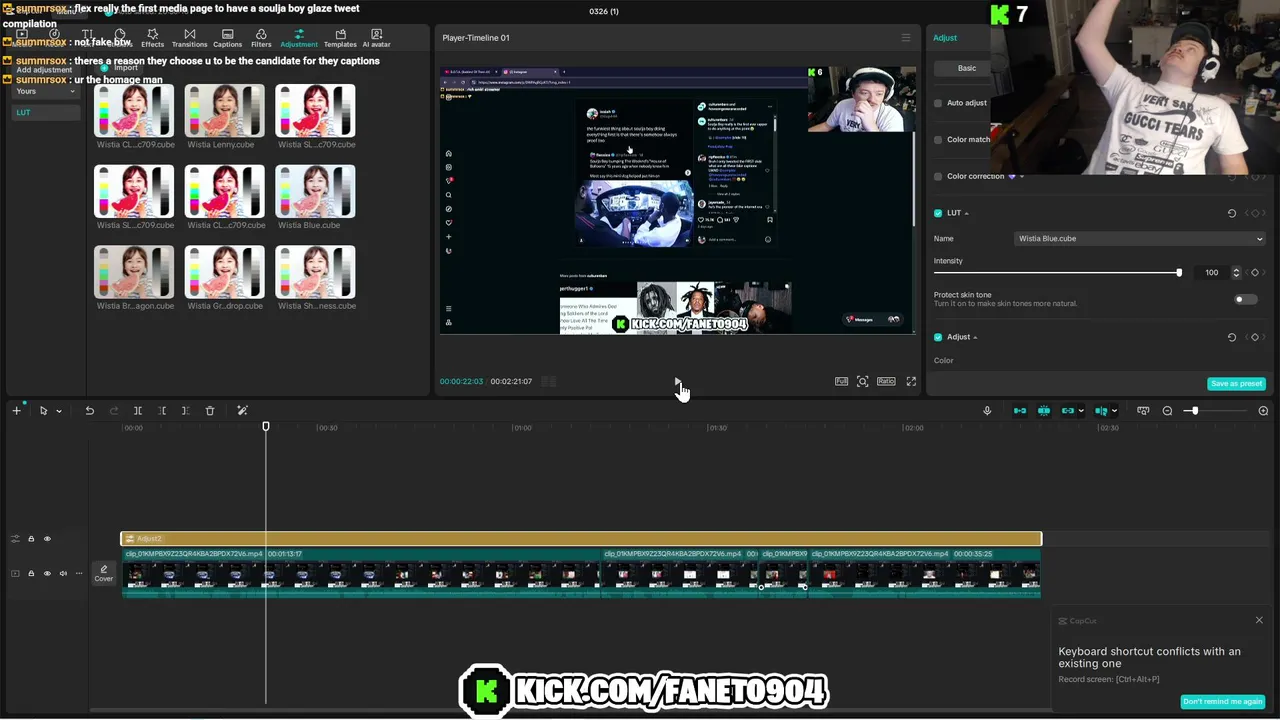Select the LUT sidebar item
Image resolution: width=1280 pixels, height=720 pixels.
pos(46,112)
